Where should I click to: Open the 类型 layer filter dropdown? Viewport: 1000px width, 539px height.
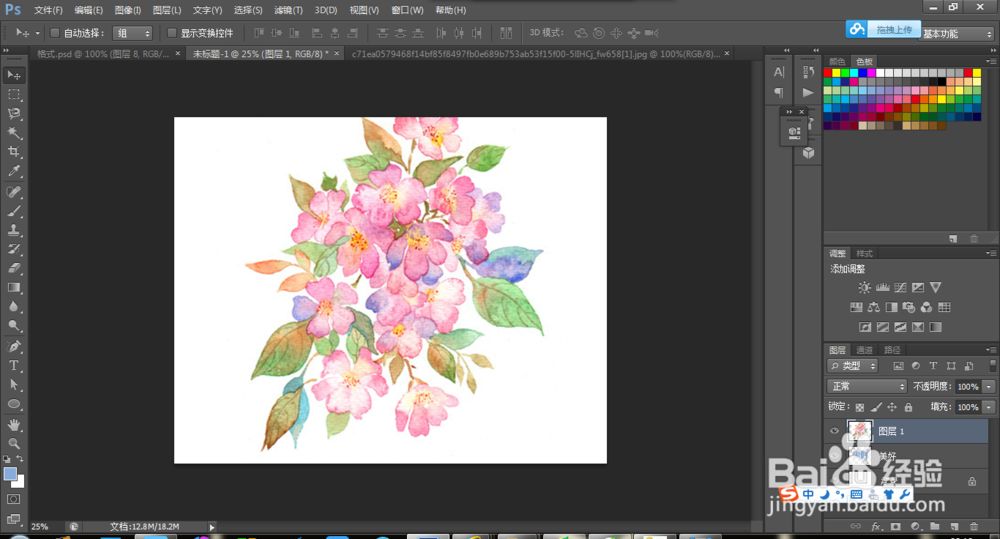tap(853, 366)
